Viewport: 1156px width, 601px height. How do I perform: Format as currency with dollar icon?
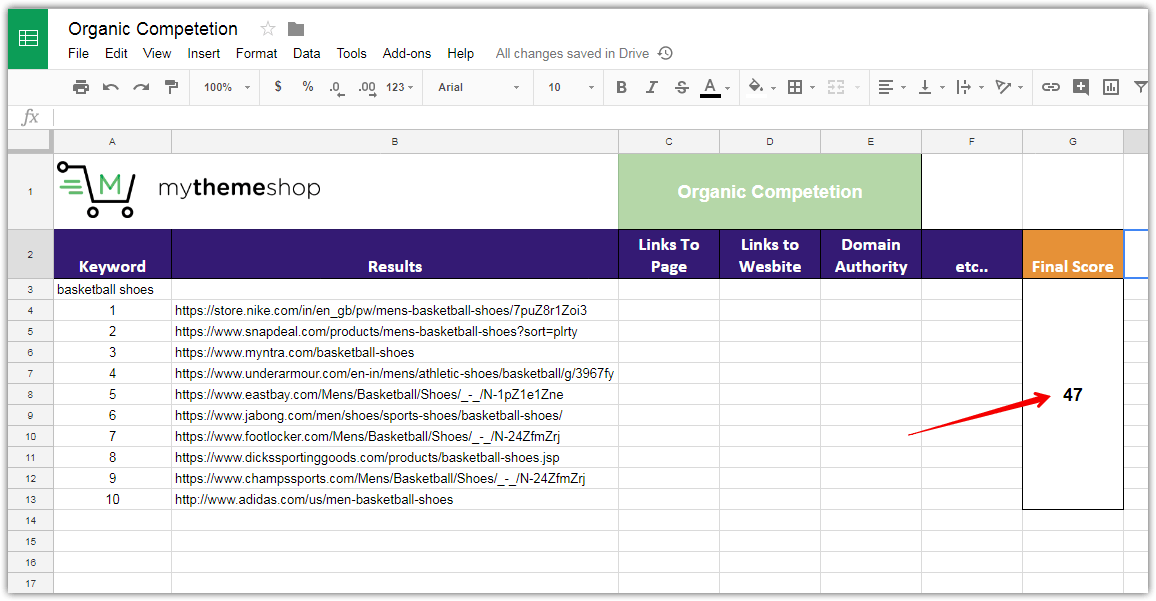[x=278, y=87]
